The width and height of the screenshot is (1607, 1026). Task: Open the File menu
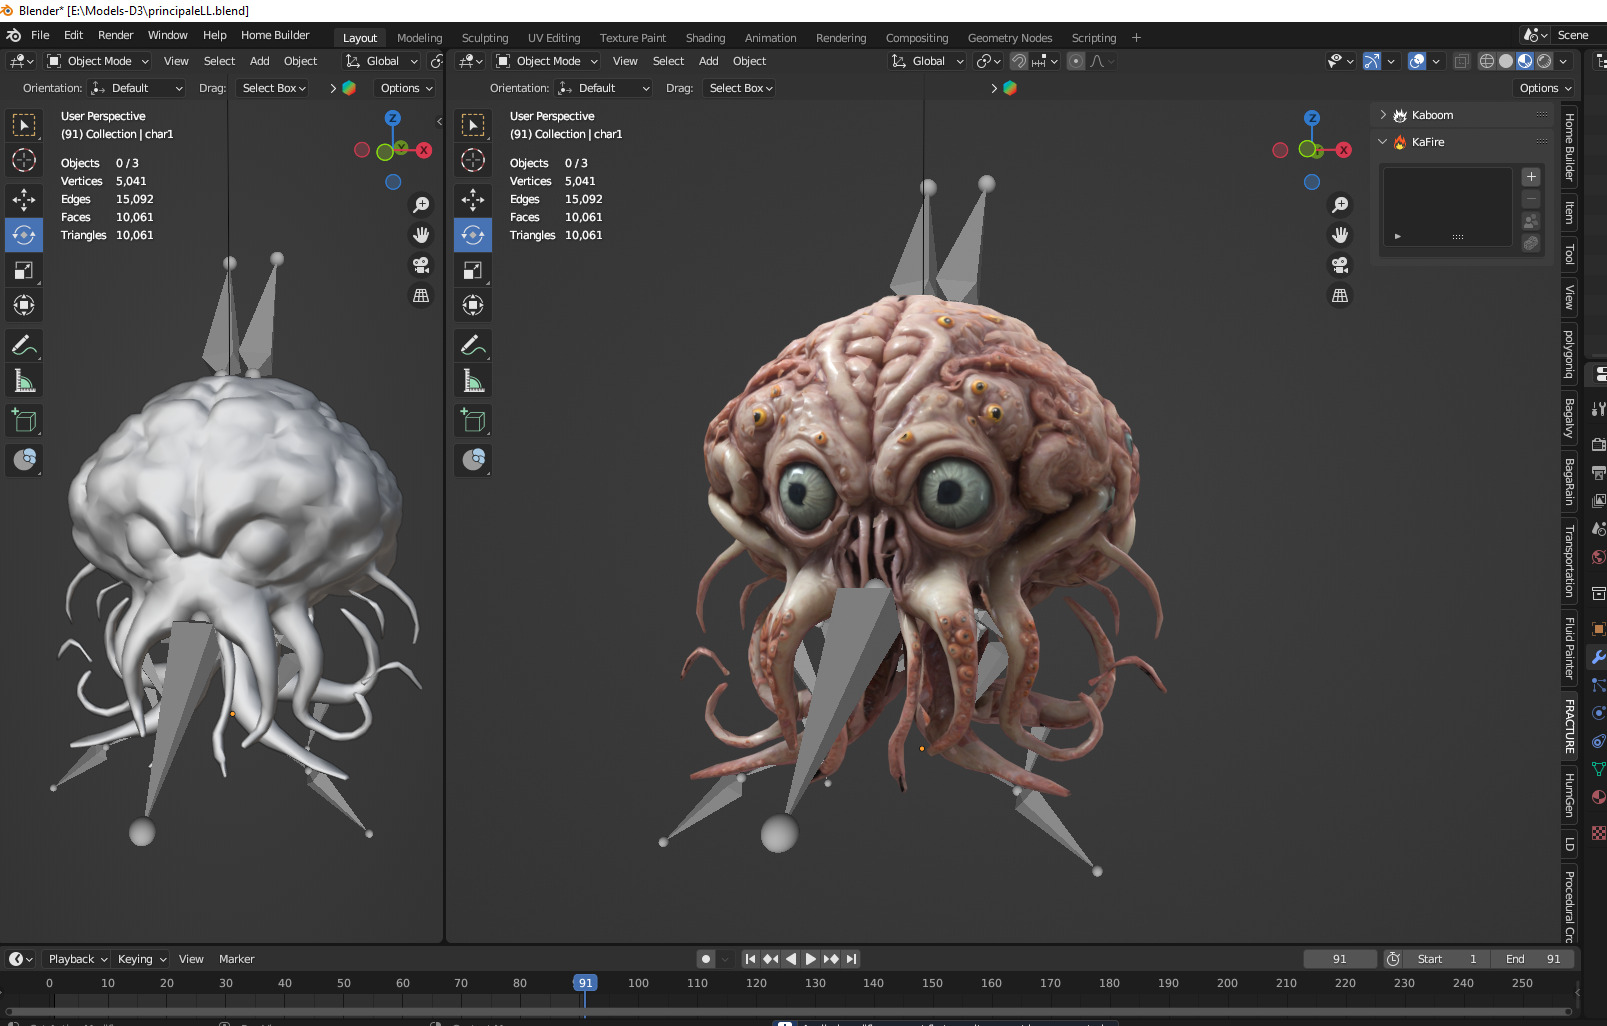click(40, 35)
